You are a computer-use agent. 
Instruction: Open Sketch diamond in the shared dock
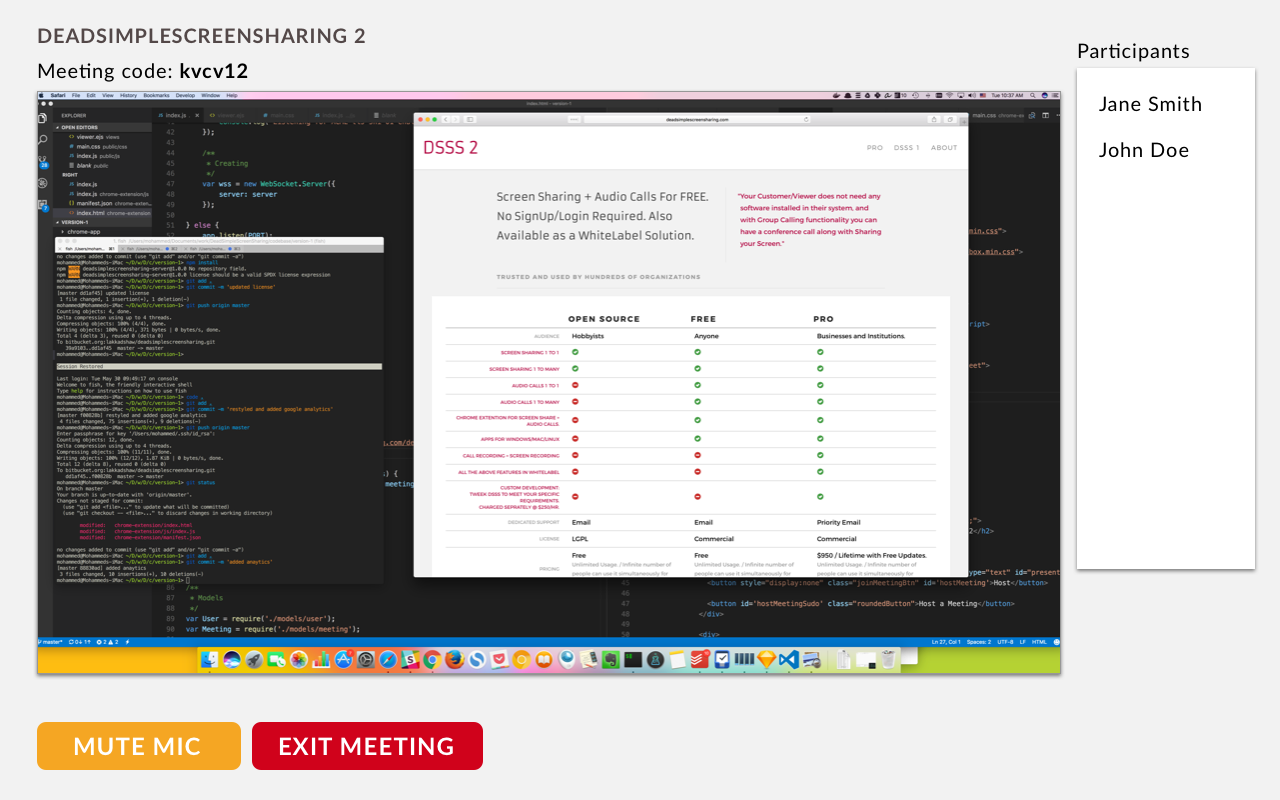click(x=767, y=660)
